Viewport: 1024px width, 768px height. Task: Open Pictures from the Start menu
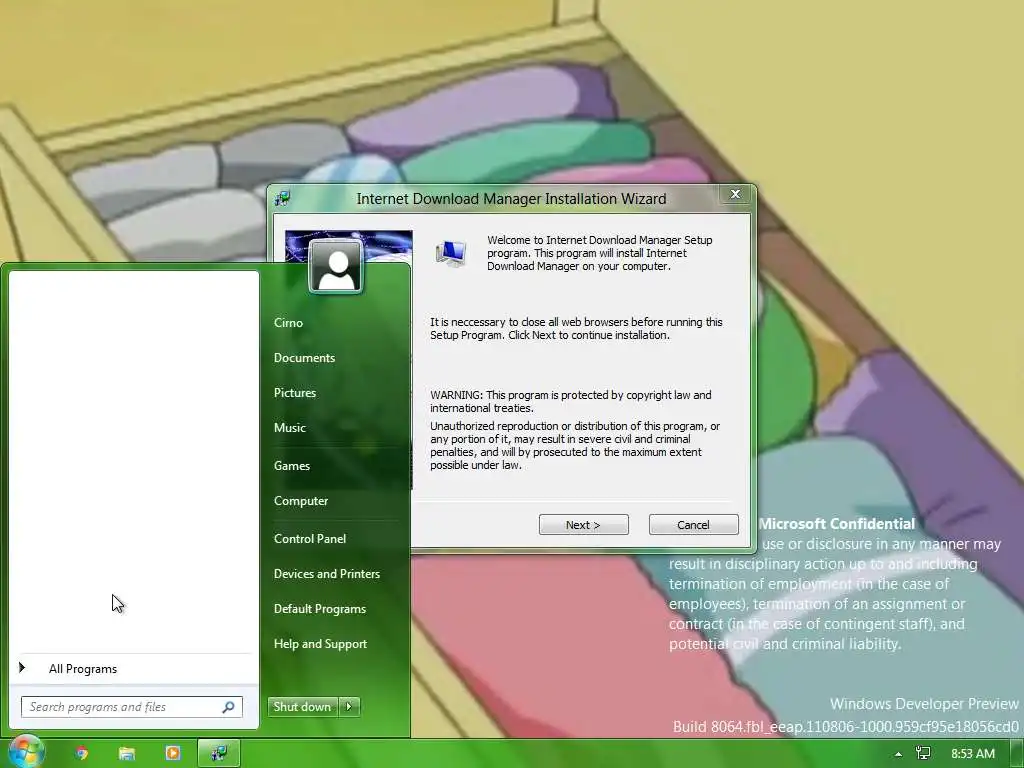[295, 392]
